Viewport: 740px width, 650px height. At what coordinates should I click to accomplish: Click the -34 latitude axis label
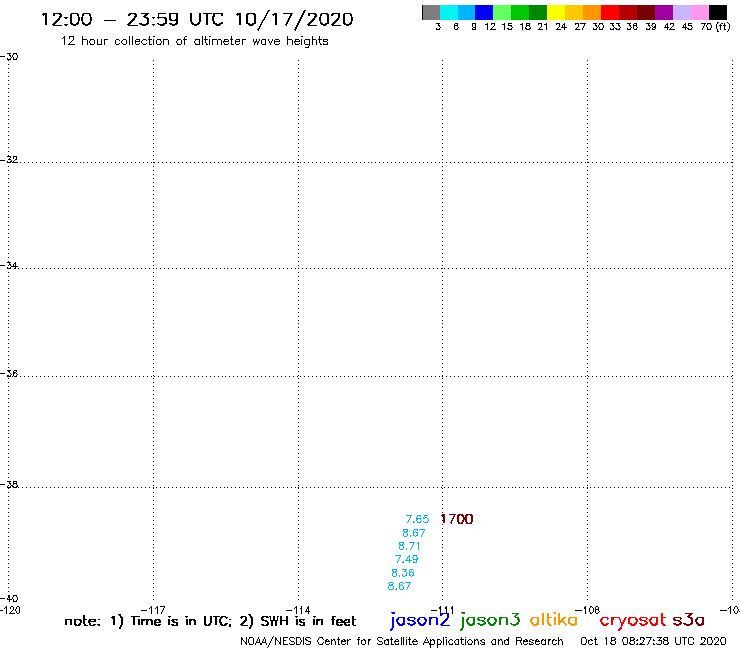click(9, 265)
